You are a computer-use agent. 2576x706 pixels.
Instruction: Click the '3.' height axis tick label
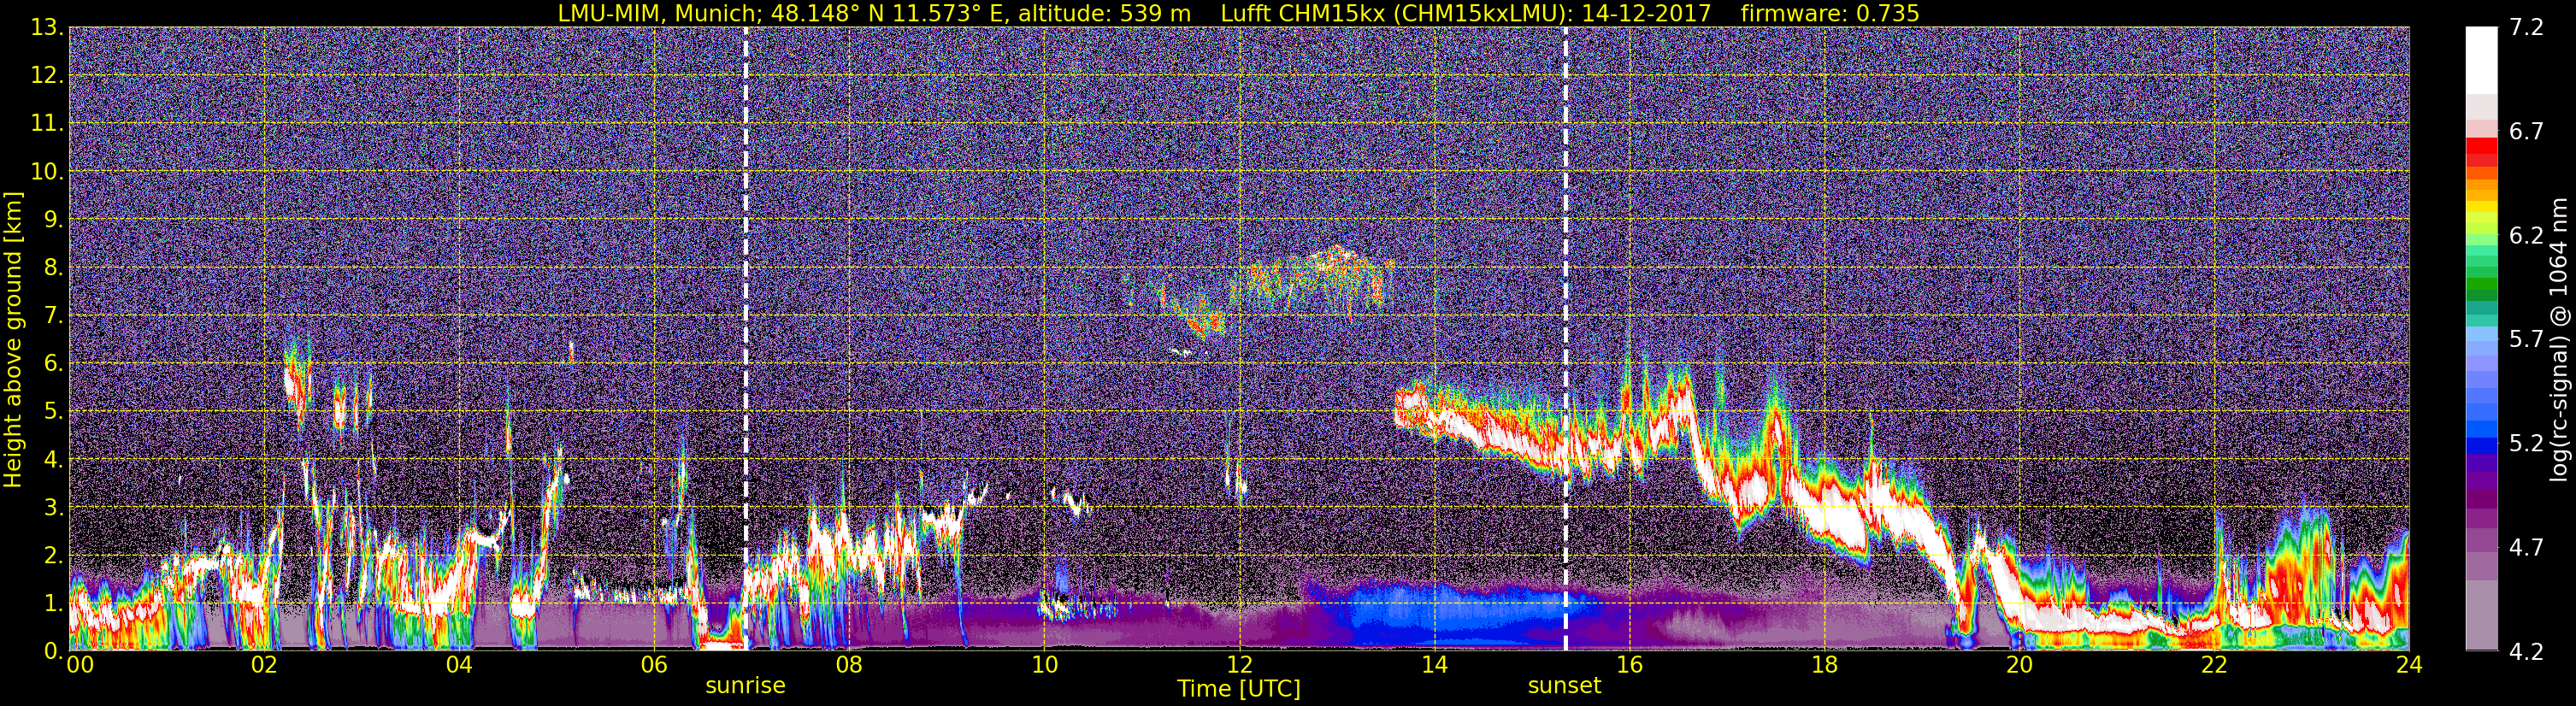click(x=54, y=507)
